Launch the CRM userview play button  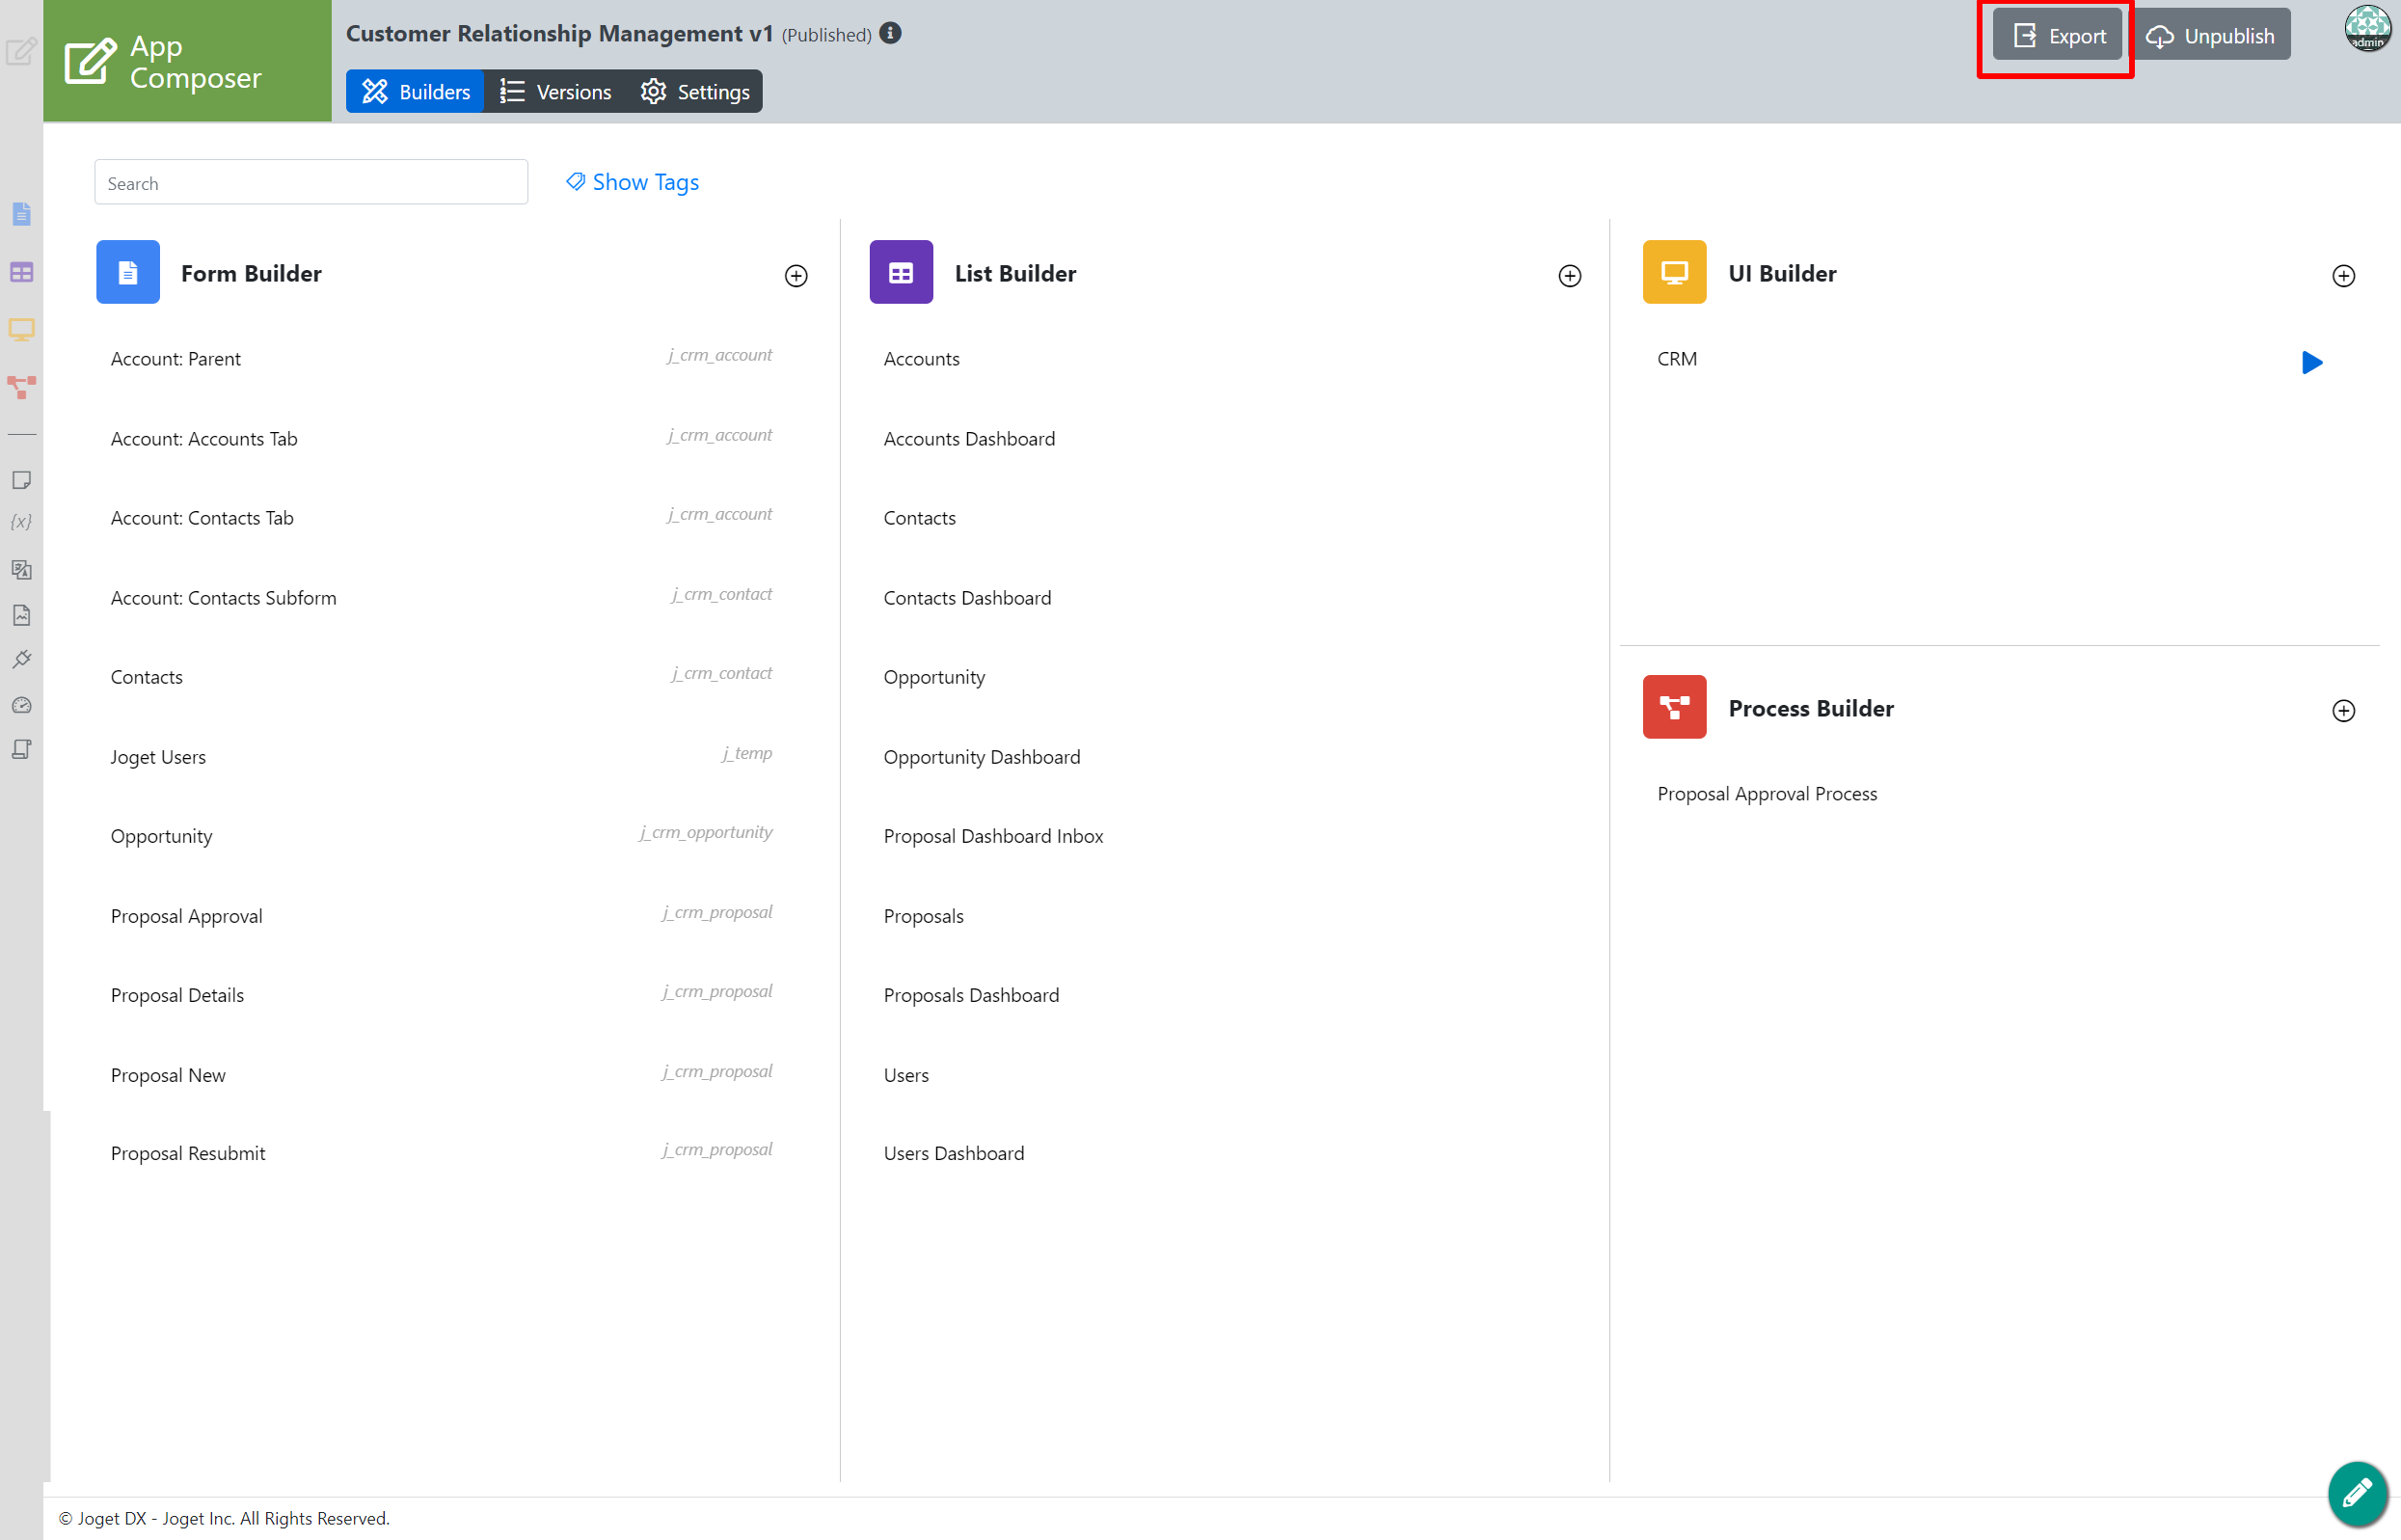point(2311,362)
